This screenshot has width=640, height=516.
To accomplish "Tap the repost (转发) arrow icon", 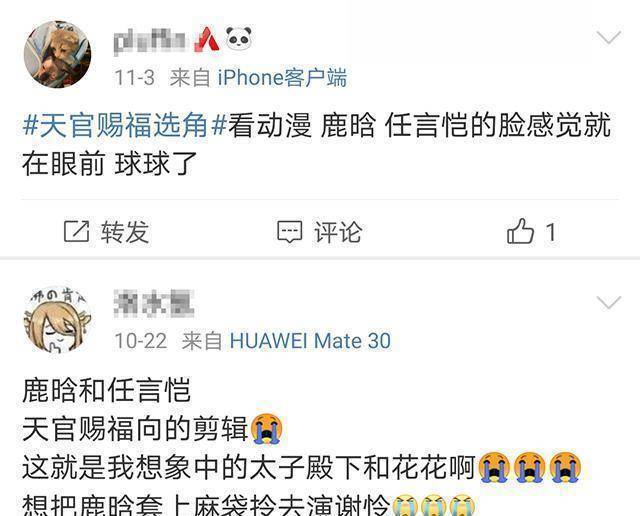I will point(76,232).
